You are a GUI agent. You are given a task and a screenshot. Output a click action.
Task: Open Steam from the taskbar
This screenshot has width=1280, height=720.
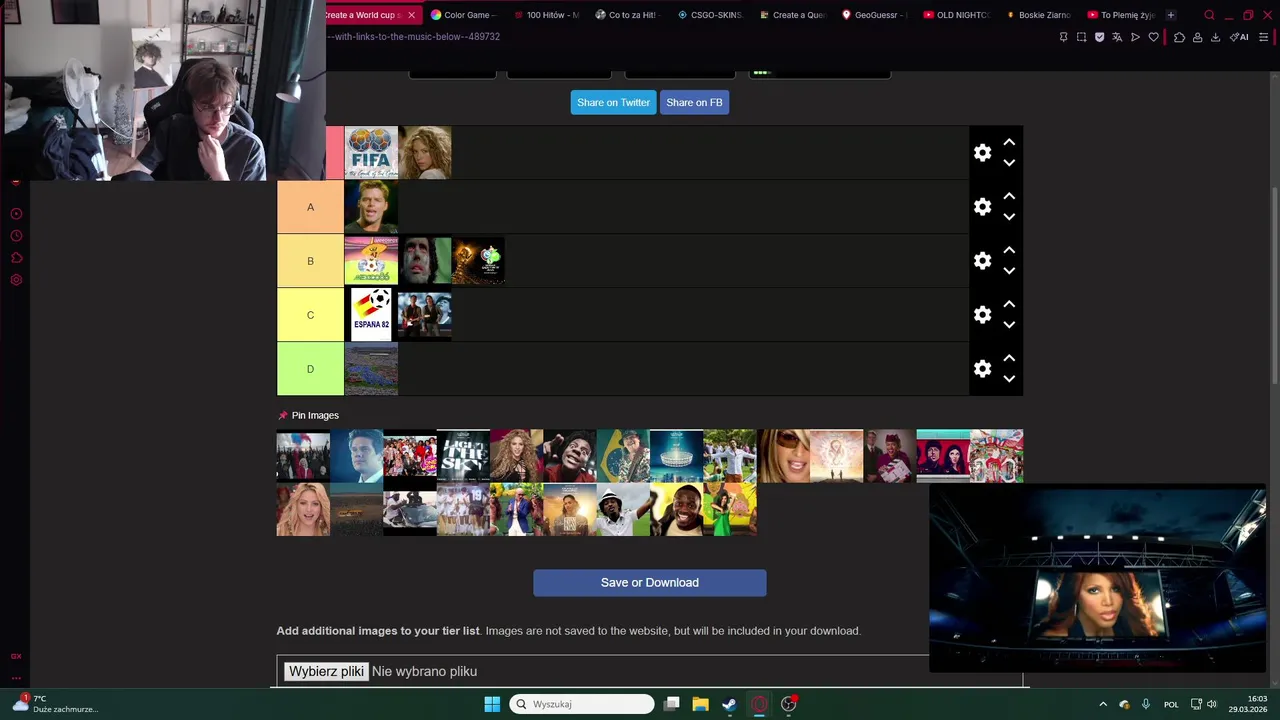[x=729, y=704]
